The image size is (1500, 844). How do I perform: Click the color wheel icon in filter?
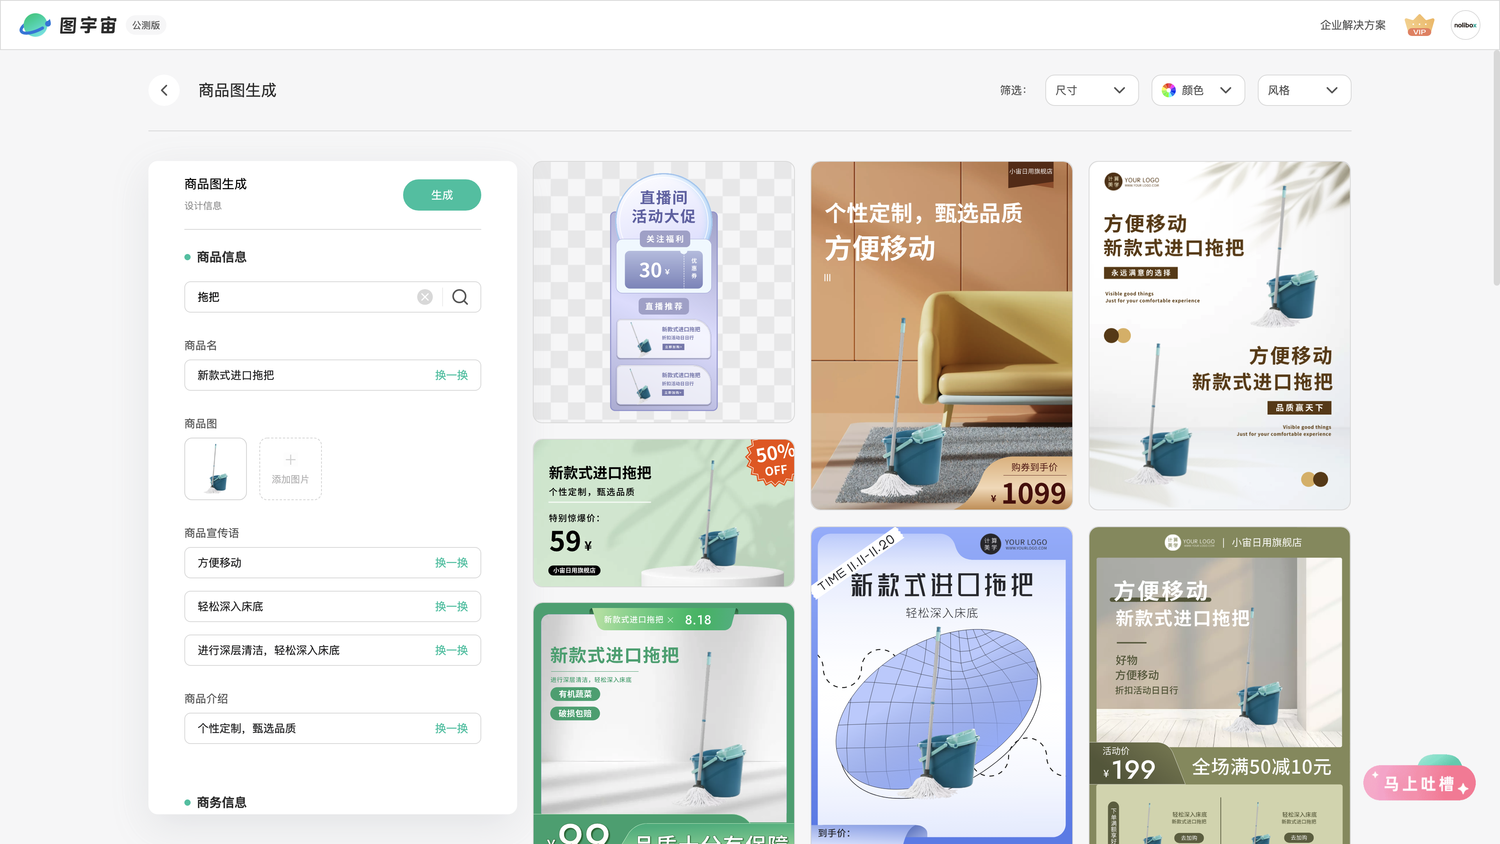pos(1169,90)
